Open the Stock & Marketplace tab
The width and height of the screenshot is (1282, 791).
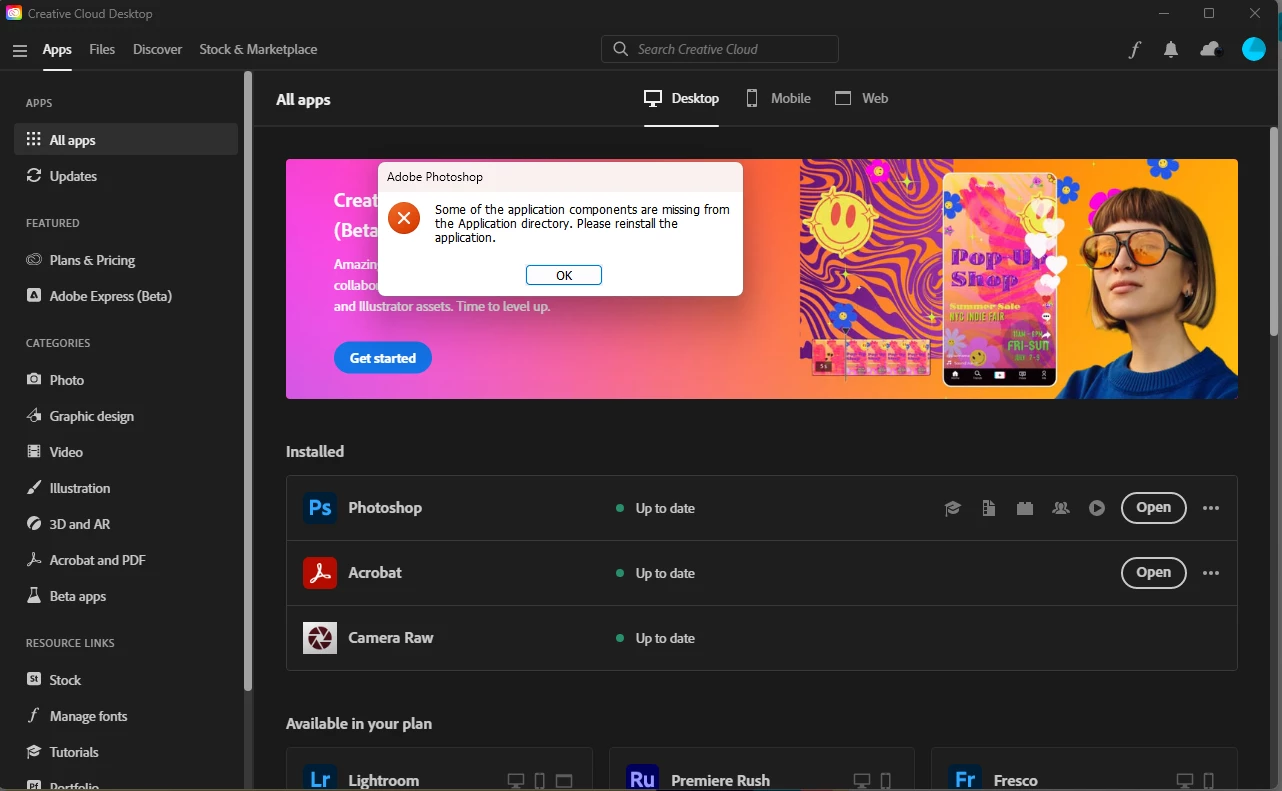pyautogui.click(x=258, y=49)
